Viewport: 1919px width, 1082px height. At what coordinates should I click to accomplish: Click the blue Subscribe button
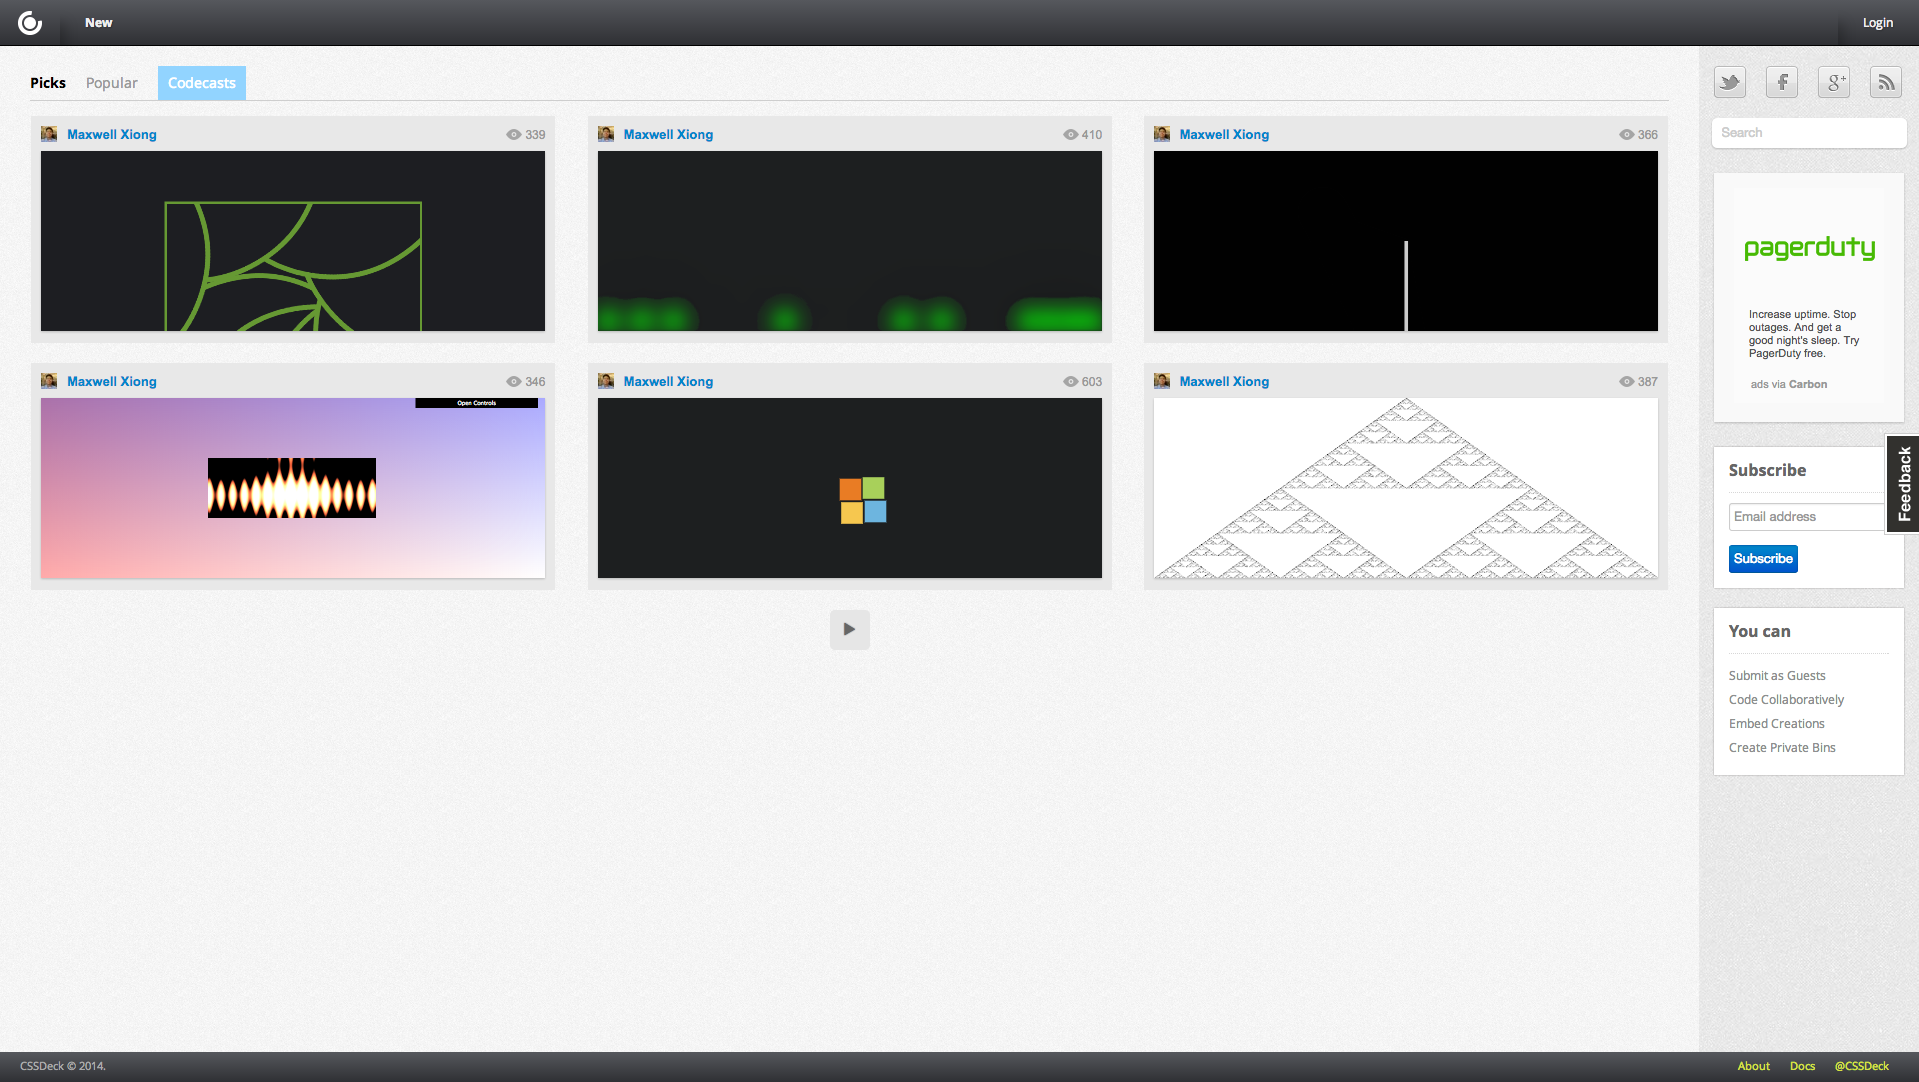1763,559
